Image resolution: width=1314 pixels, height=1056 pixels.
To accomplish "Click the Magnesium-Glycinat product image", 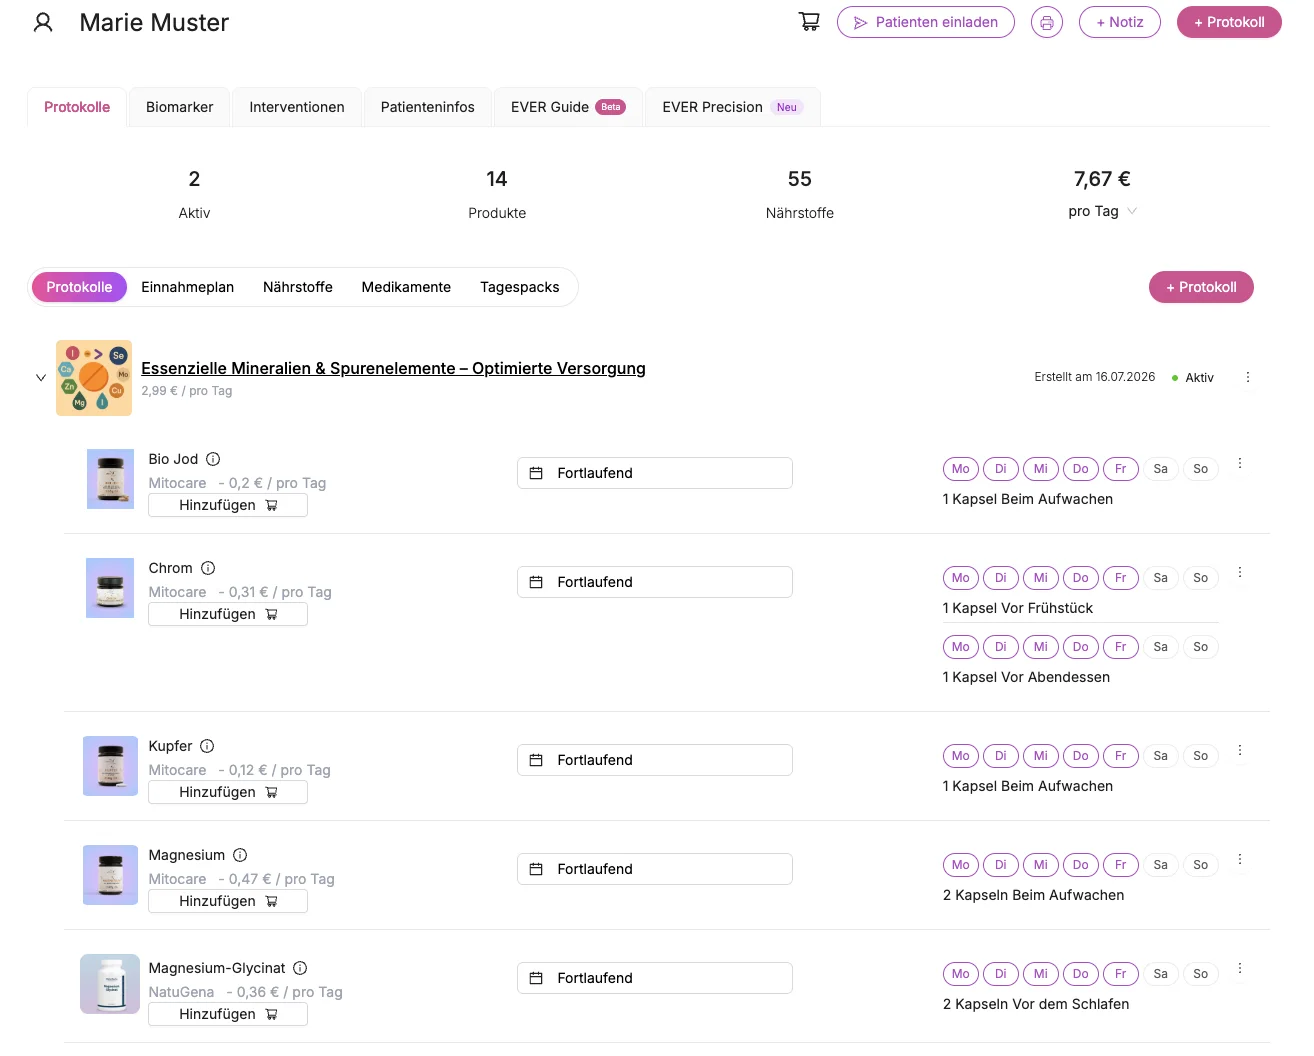I will coord(110,984).
